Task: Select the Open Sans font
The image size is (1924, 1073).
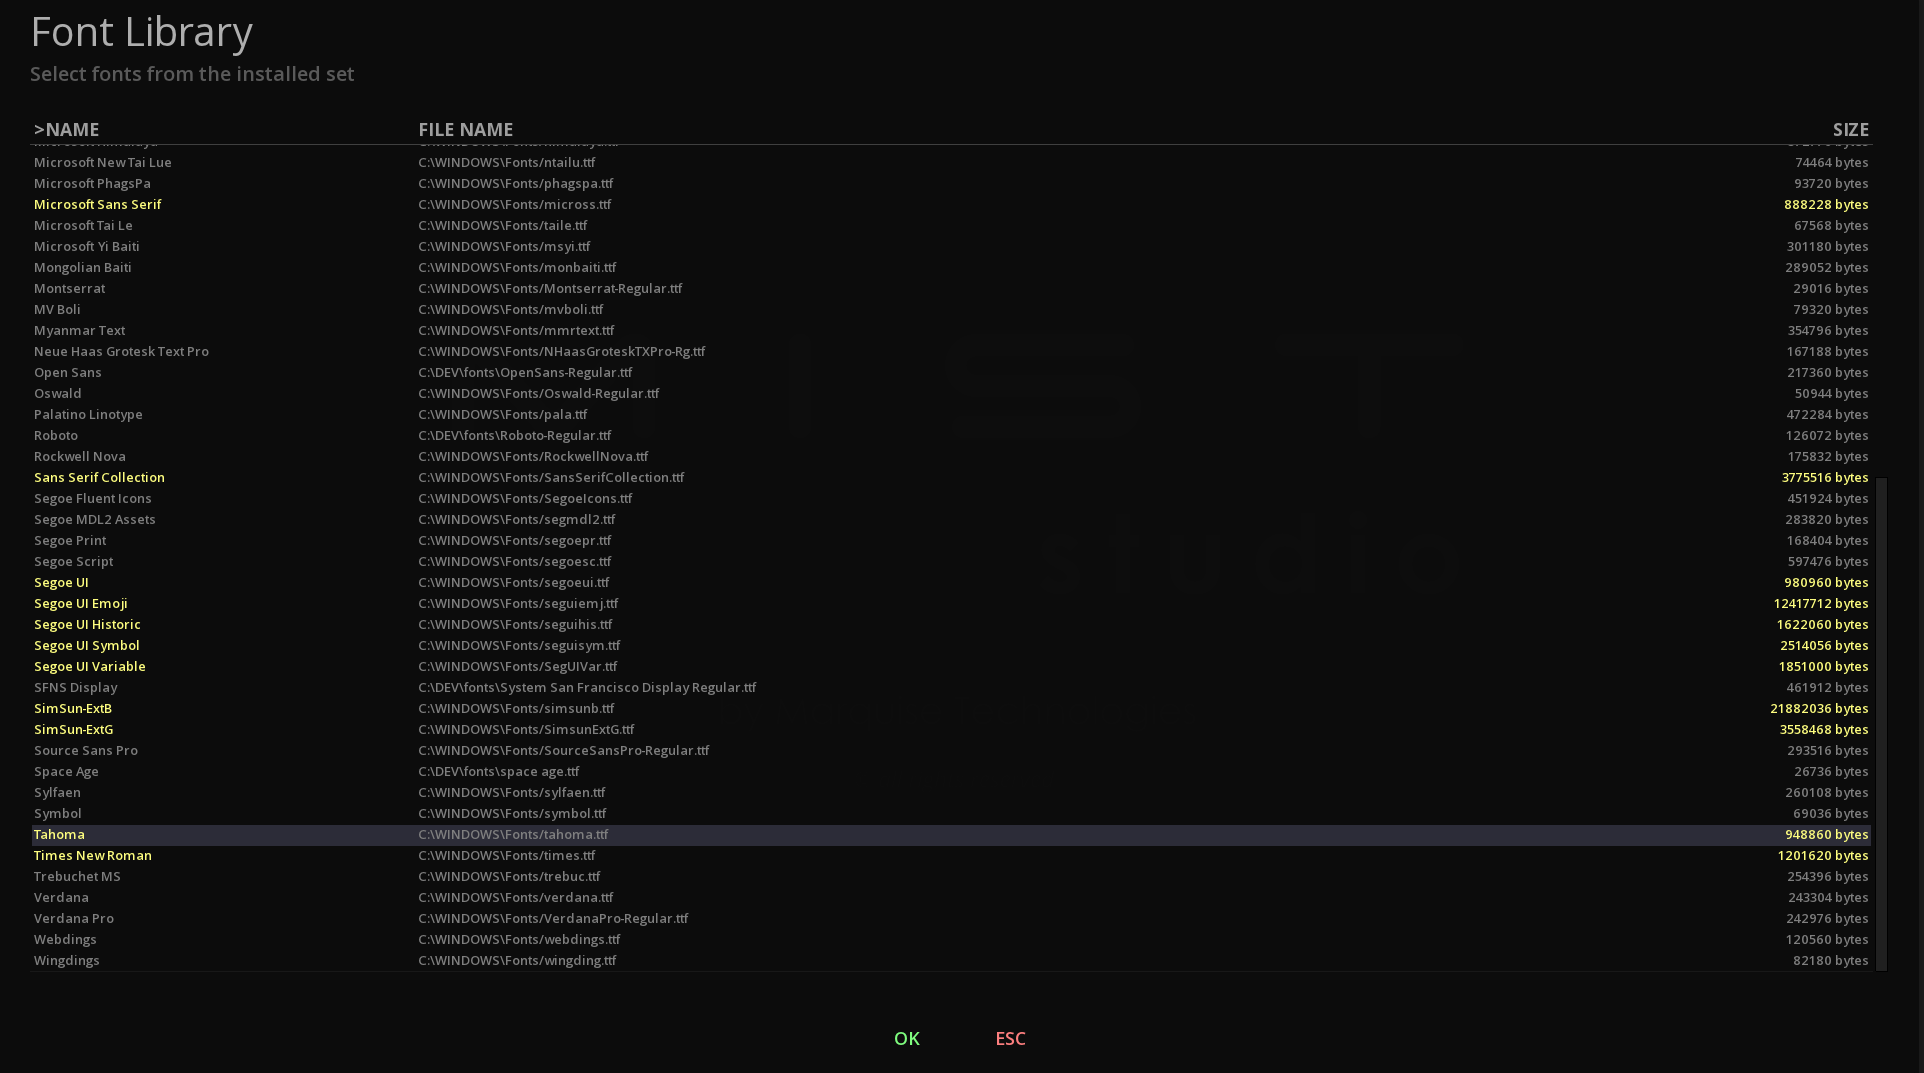Action: pyautogui.click(x=951, y=372)
